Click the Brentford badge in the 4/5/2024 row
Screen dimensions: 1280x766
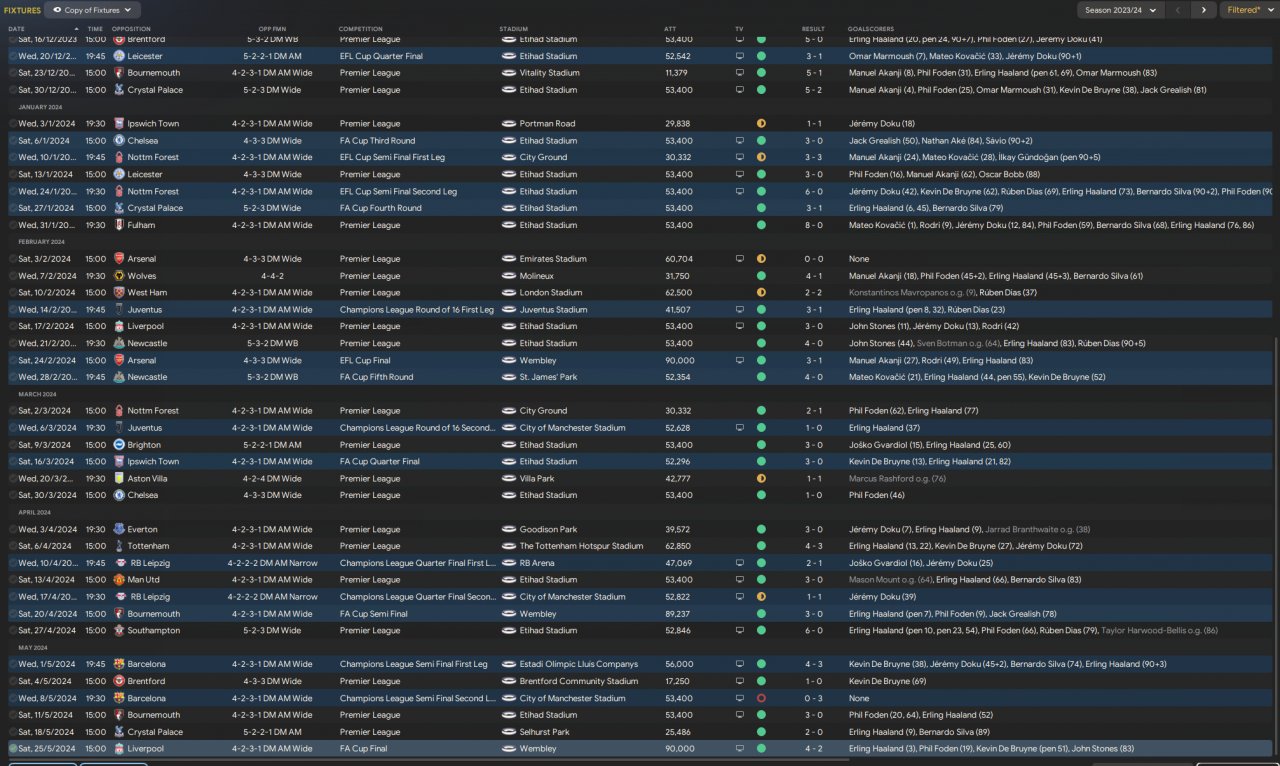[119, 681]
